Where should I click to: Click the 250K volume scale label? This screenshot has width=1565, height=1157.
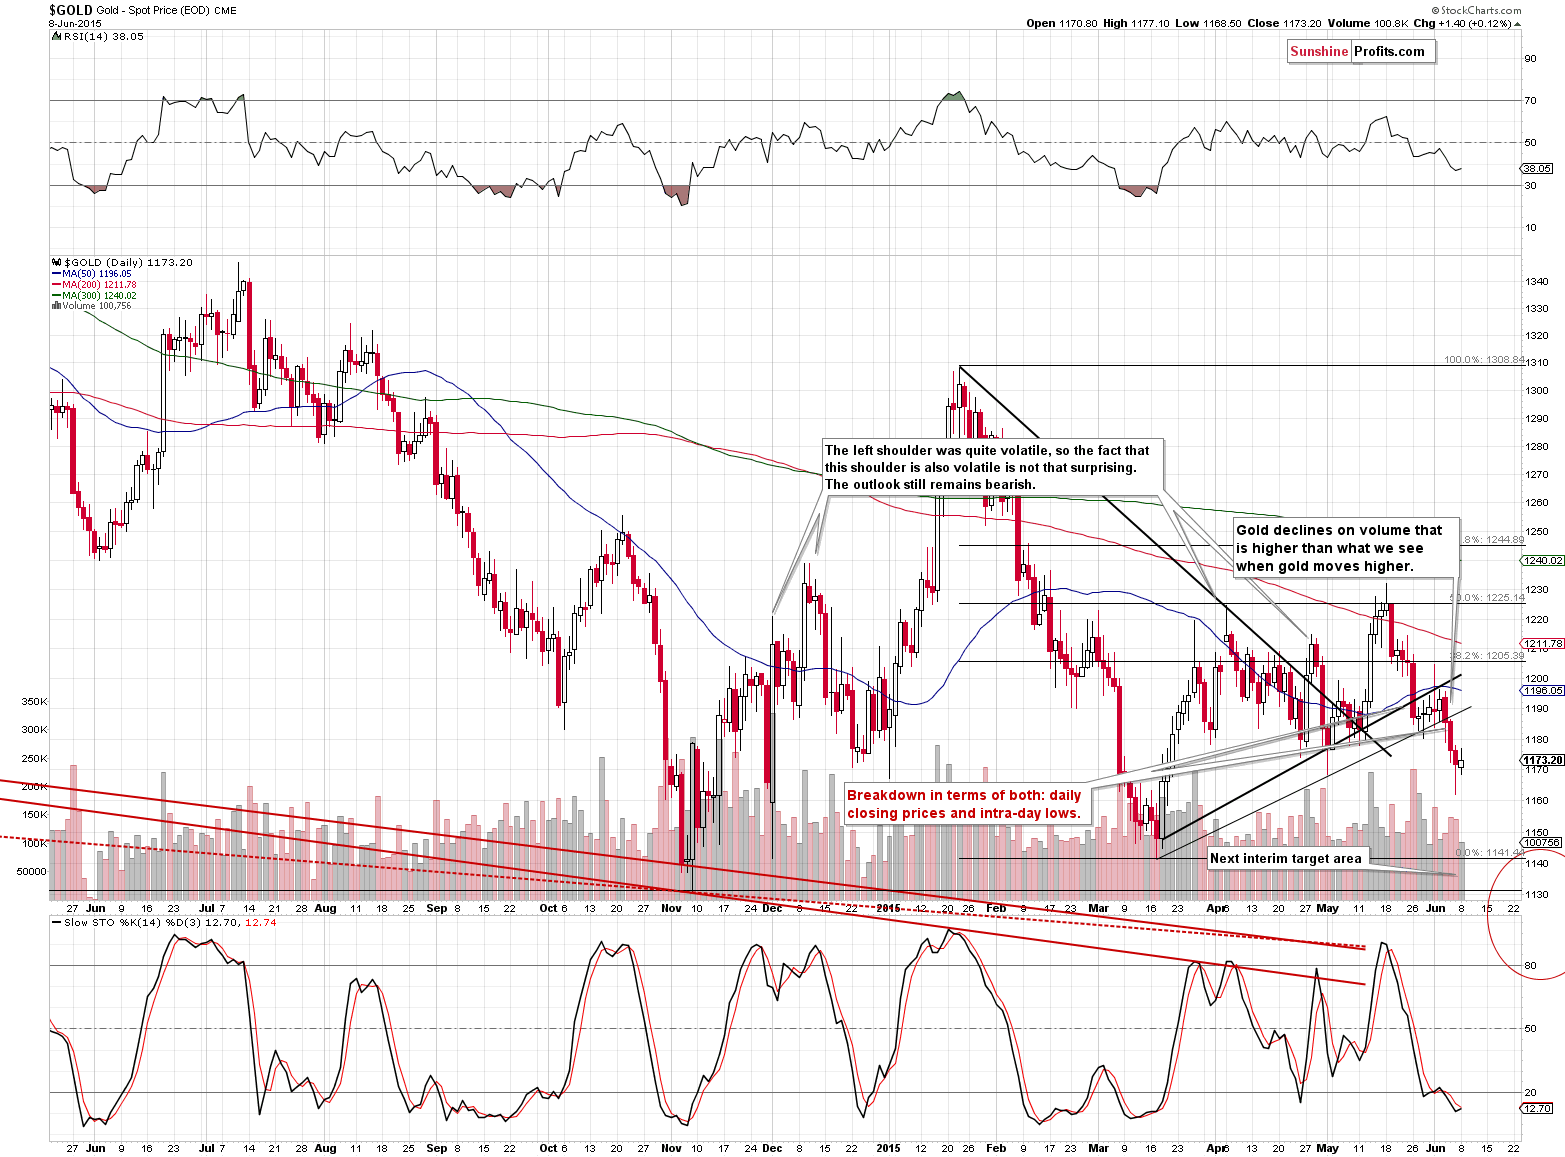34,758
